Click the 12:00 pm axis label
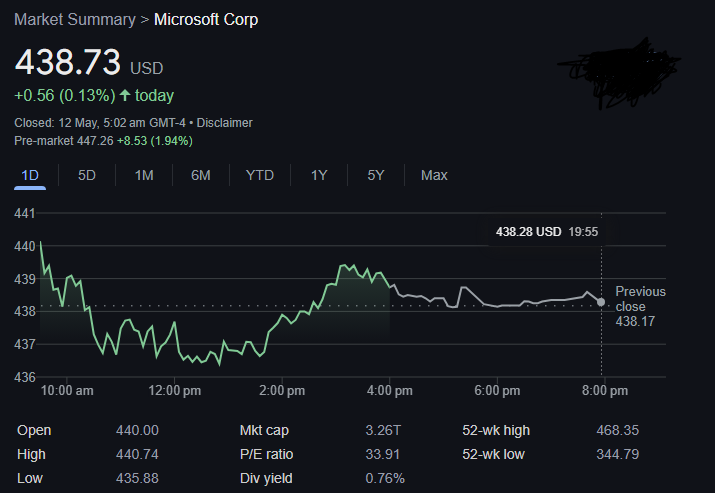The width and height of the screenshot is (715, 493). (x=175, y=391)
